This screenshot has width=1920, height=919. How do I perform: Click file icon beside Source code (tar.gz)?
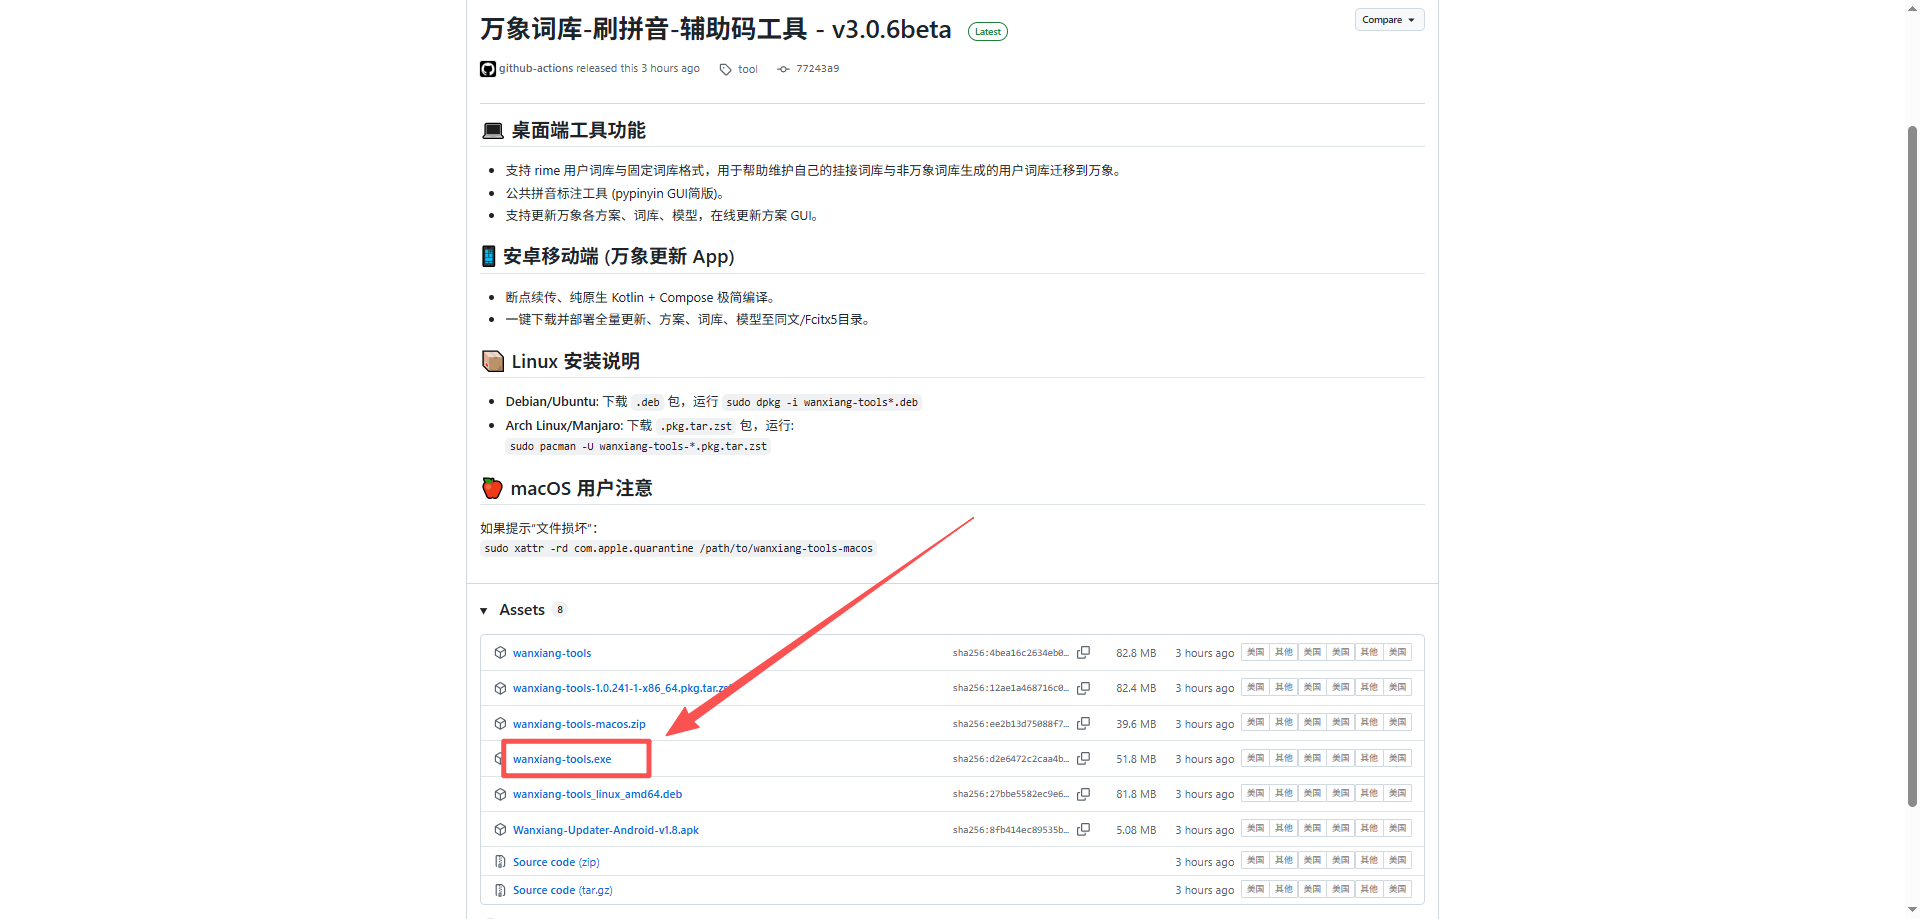click(x=500, y=890)
